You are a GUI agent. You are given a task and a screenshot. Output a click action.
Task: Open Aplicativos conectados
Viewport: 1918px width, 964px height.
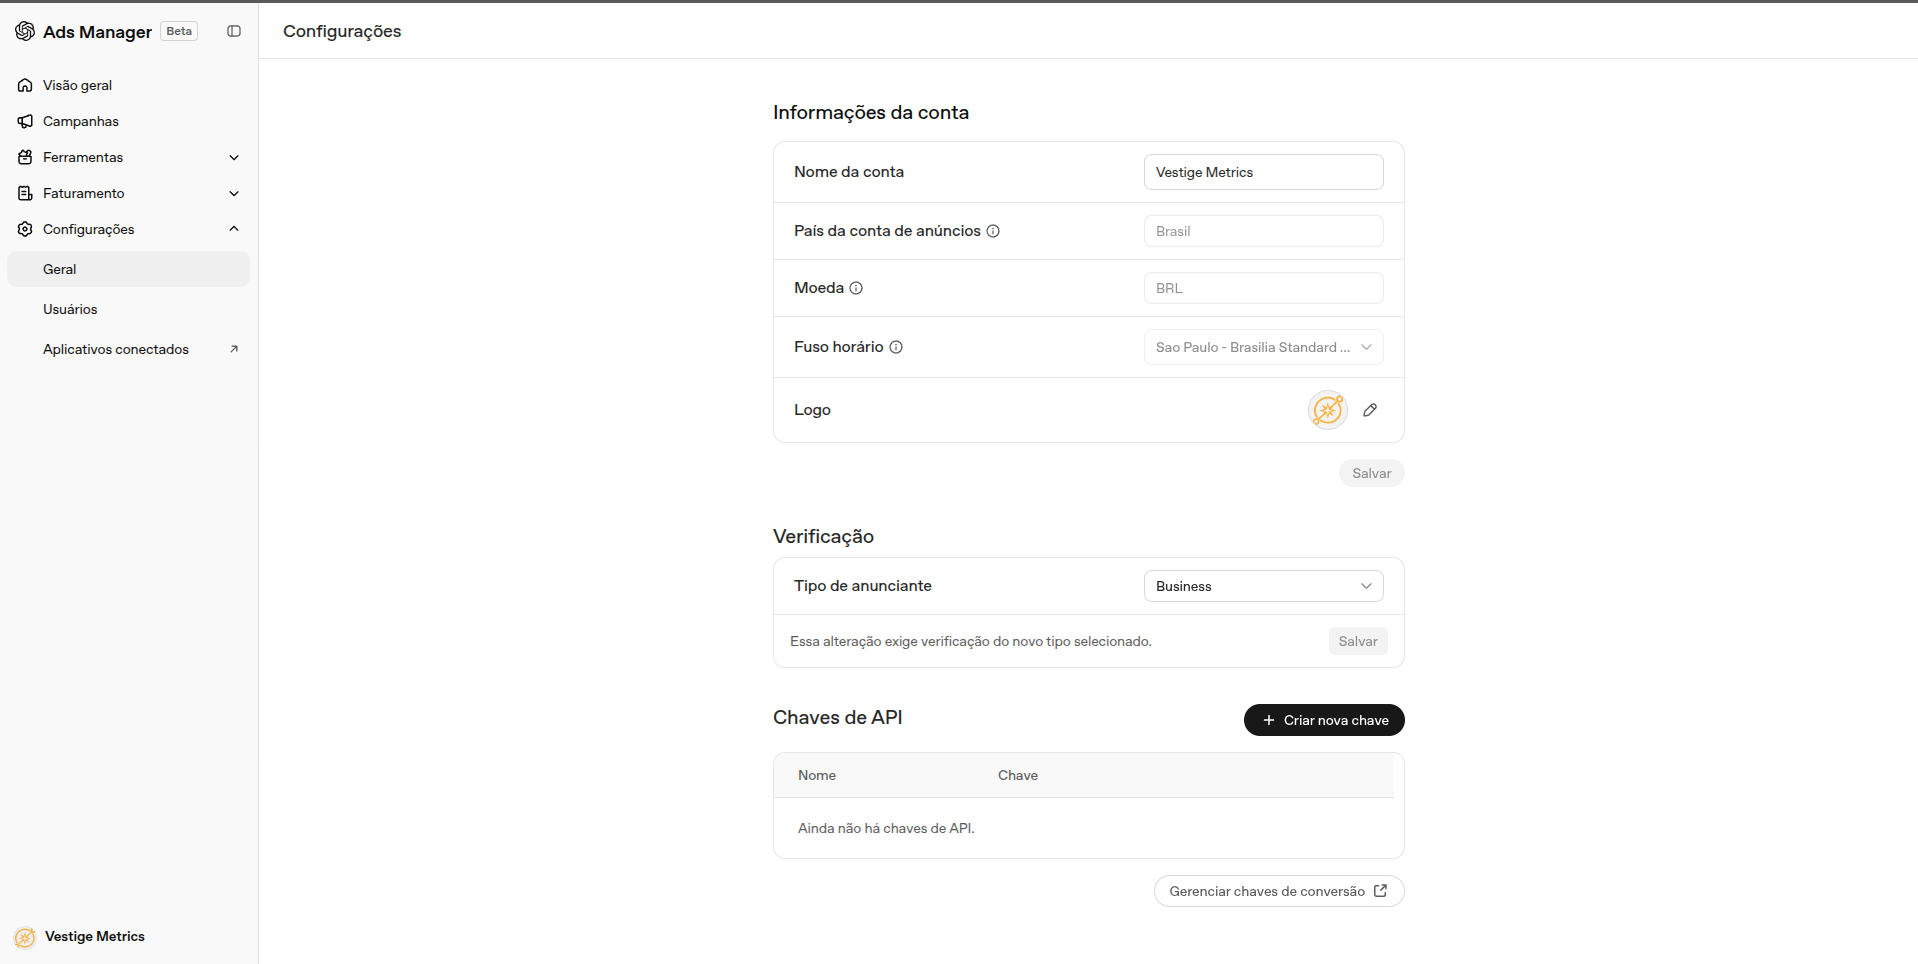point(129,349)
